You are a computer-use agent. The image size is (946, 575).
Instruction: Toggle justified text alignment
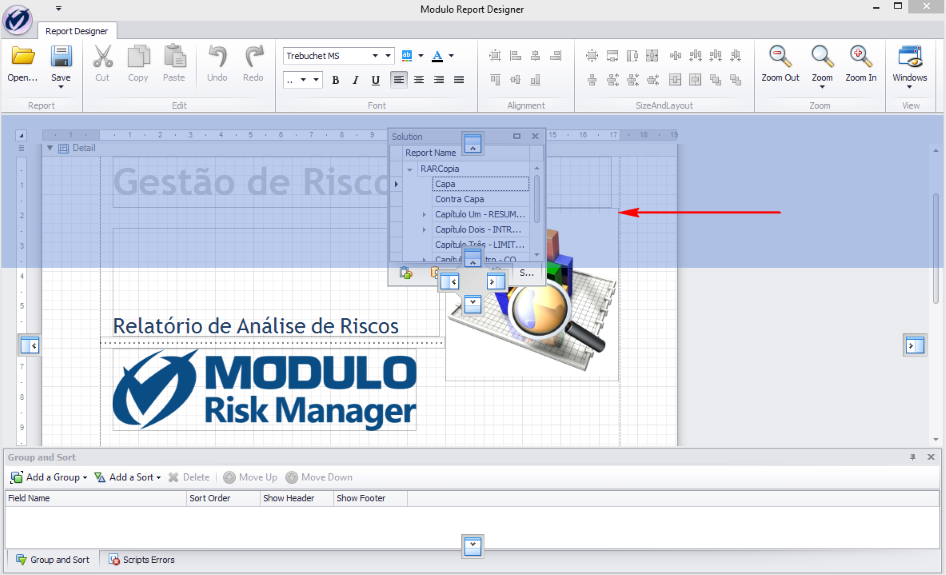459,80
